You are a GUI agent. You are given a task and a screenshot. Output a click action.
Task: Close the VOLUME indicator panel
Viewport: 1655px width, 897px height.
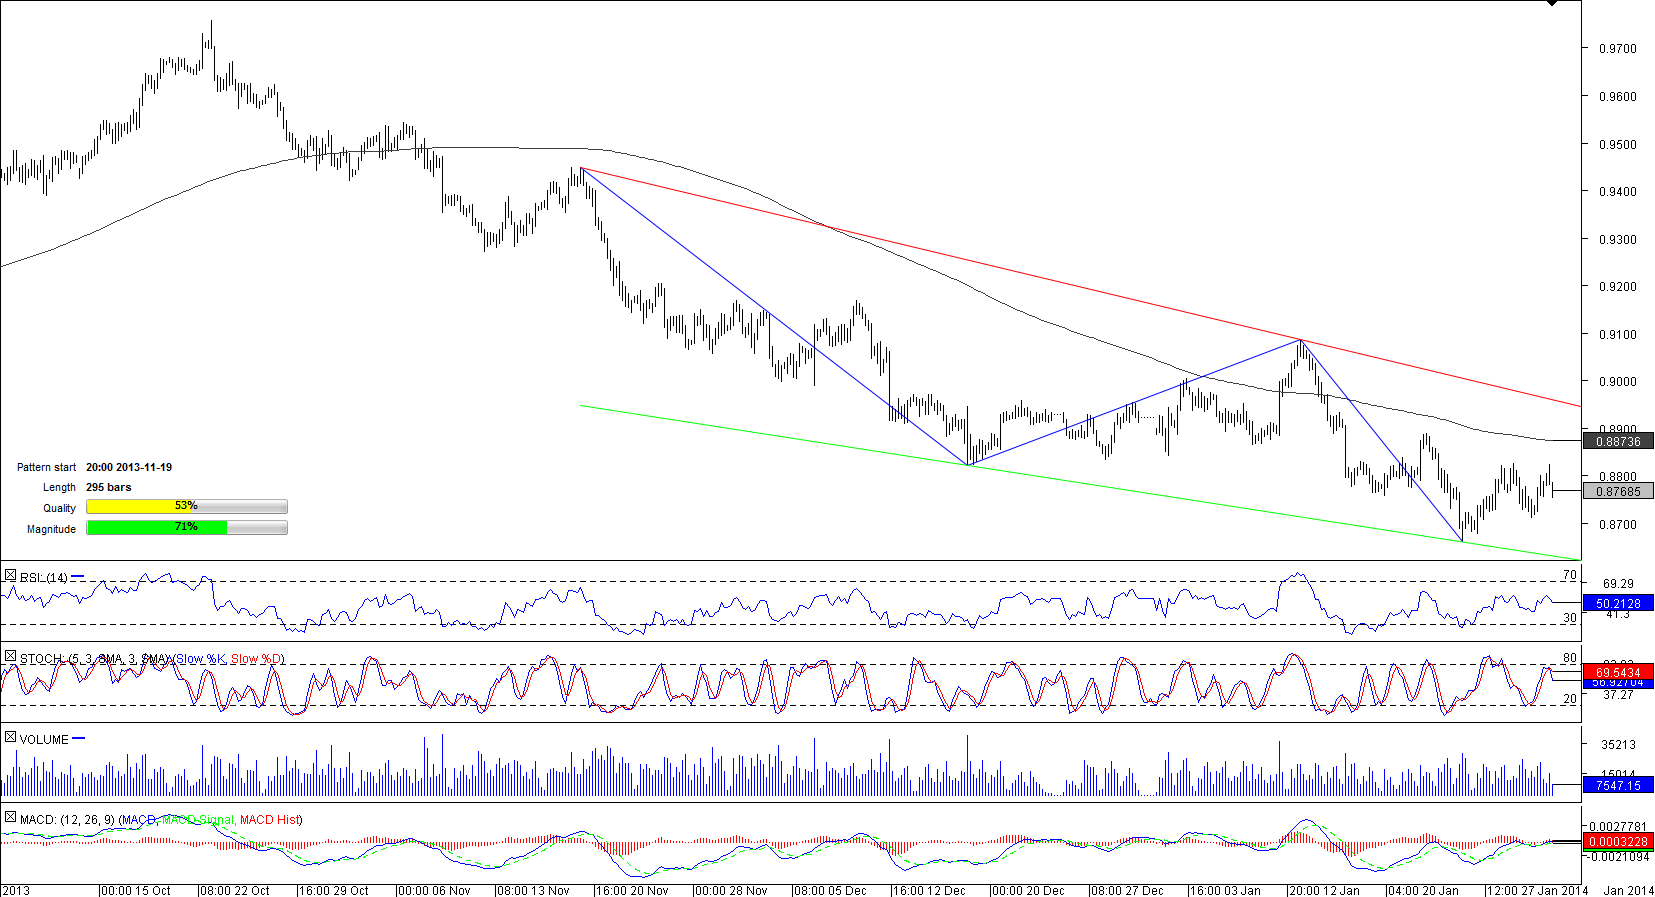10,738
